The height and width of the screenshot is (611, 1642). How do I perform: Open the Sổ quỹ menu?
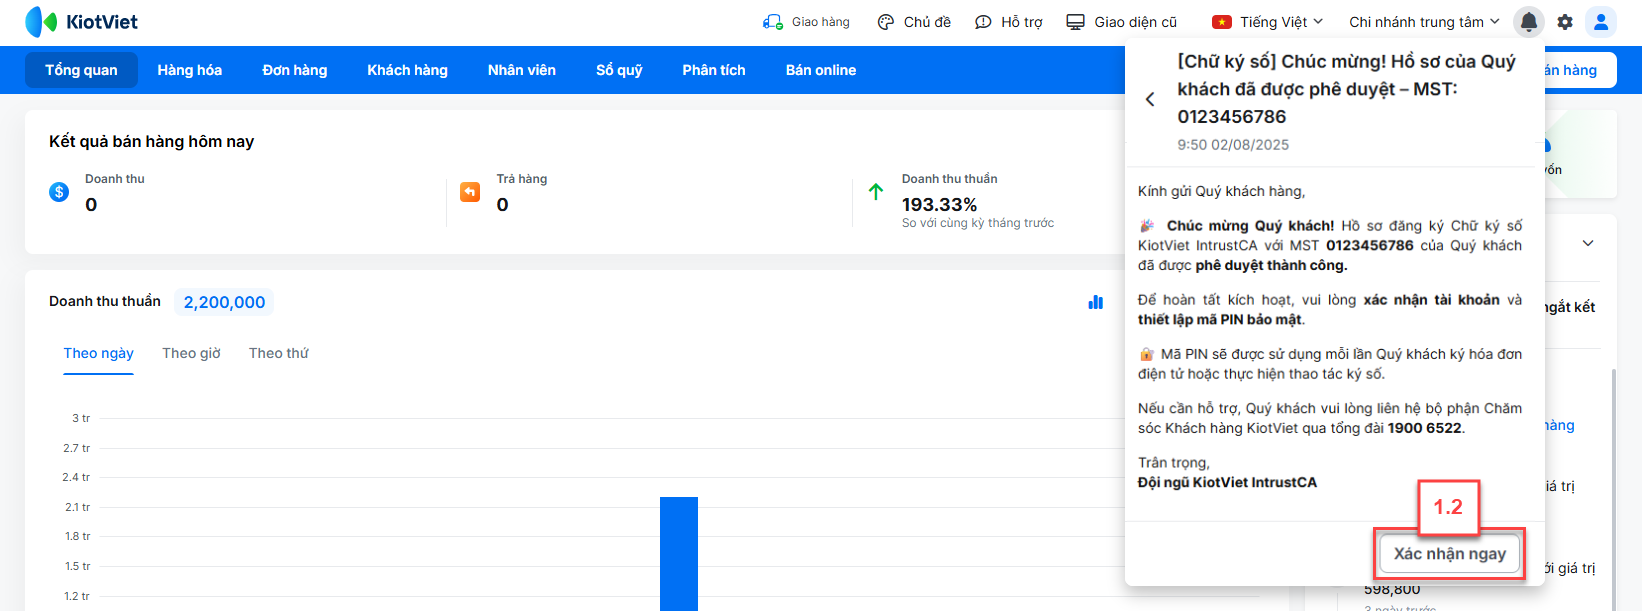[x=619, y=70]
